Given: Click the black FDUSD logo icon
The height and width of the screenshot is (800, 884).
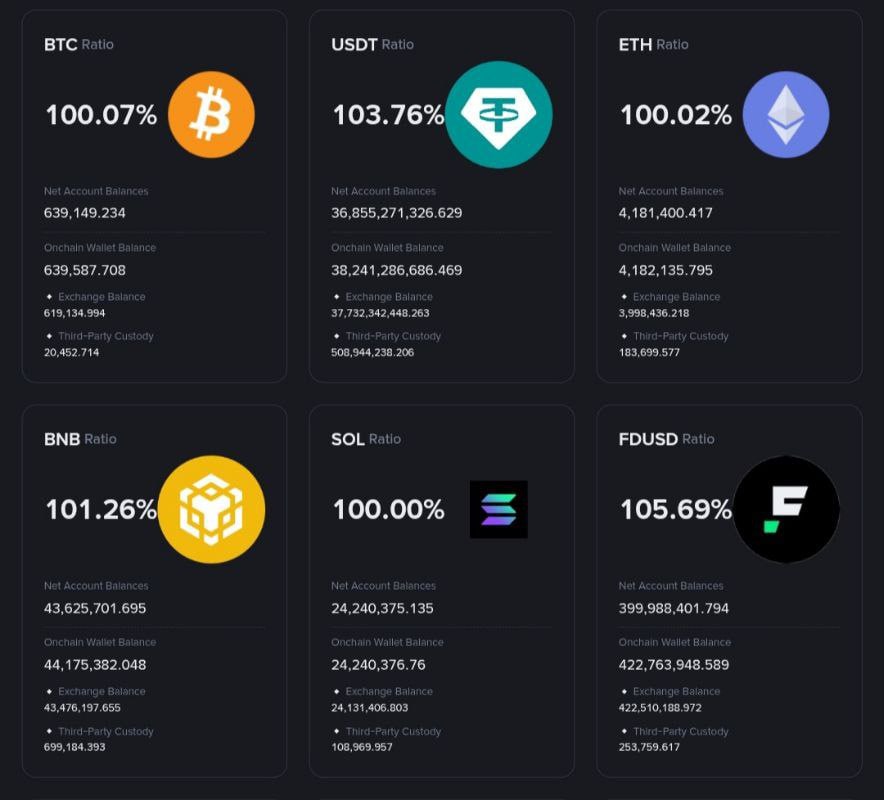Looking at the screenshot, I should 785,509.
